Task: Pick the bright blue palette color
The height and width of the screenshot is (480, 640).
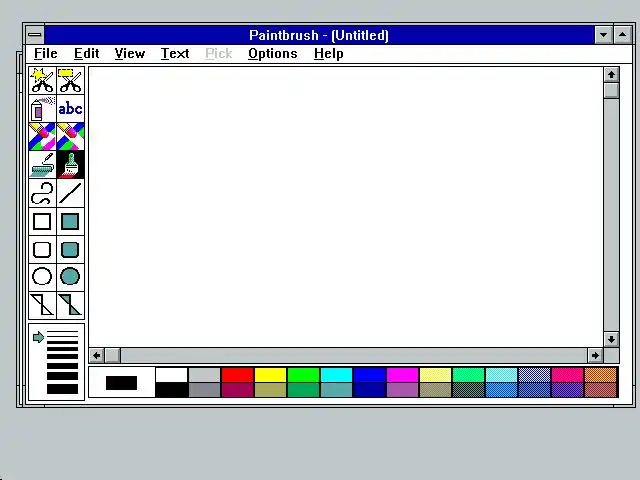Action: [369, 375]
